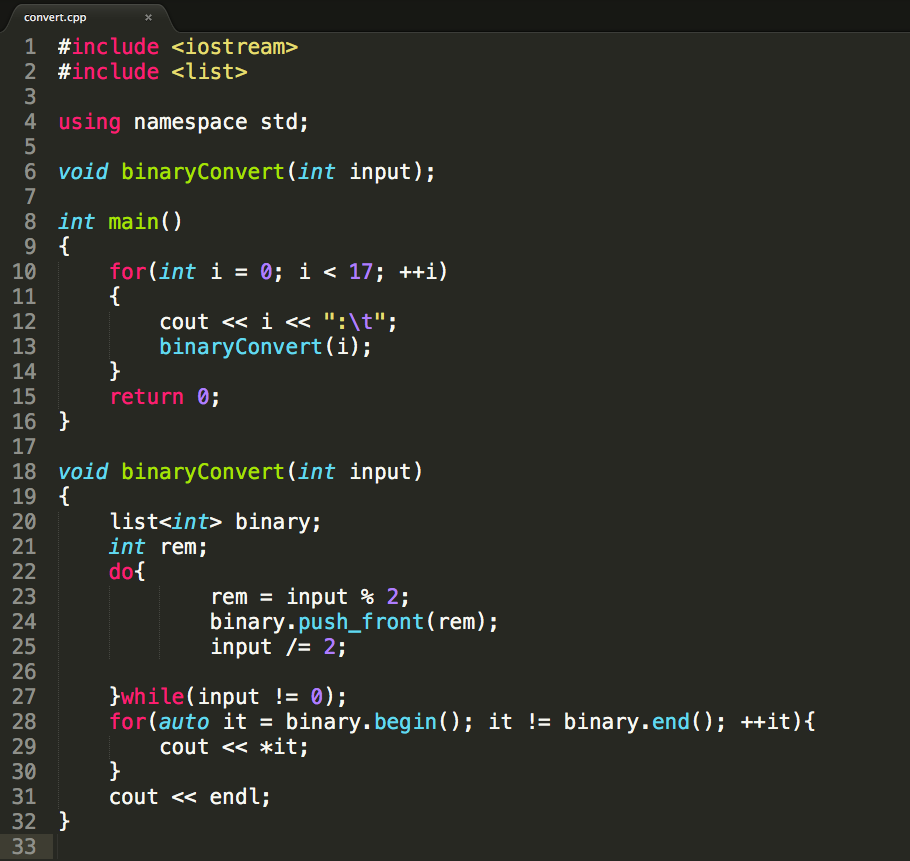910x861 pixels.
Task: Click opening brace on line 9
Action: (x=64, y=247)
